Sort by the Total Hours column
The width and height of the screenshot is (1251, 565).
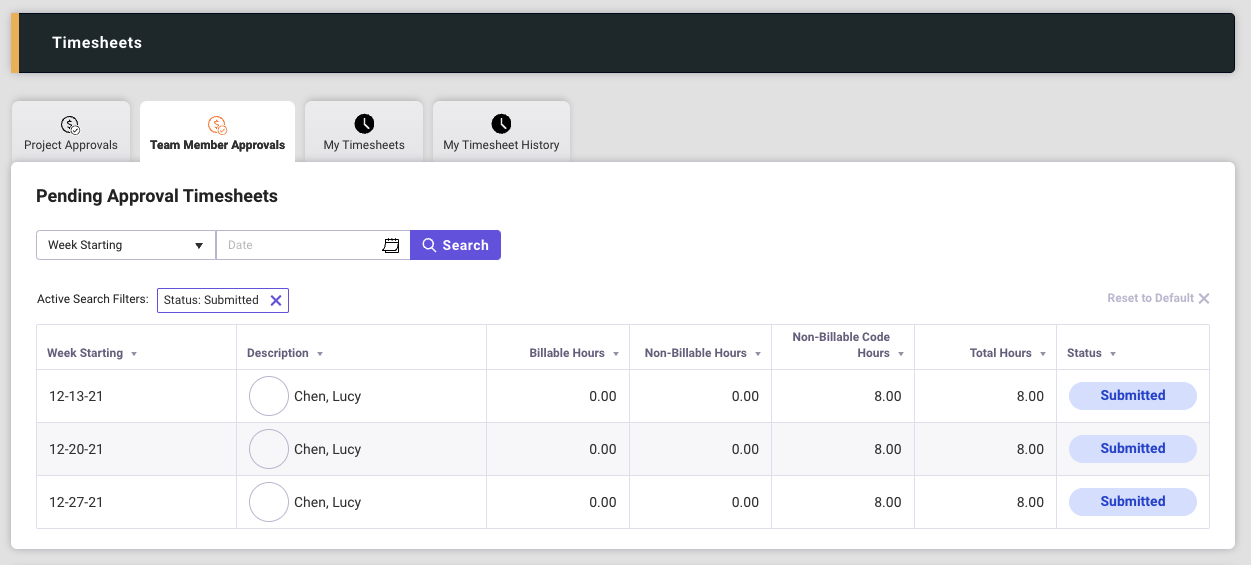(x=1006, y=353)
